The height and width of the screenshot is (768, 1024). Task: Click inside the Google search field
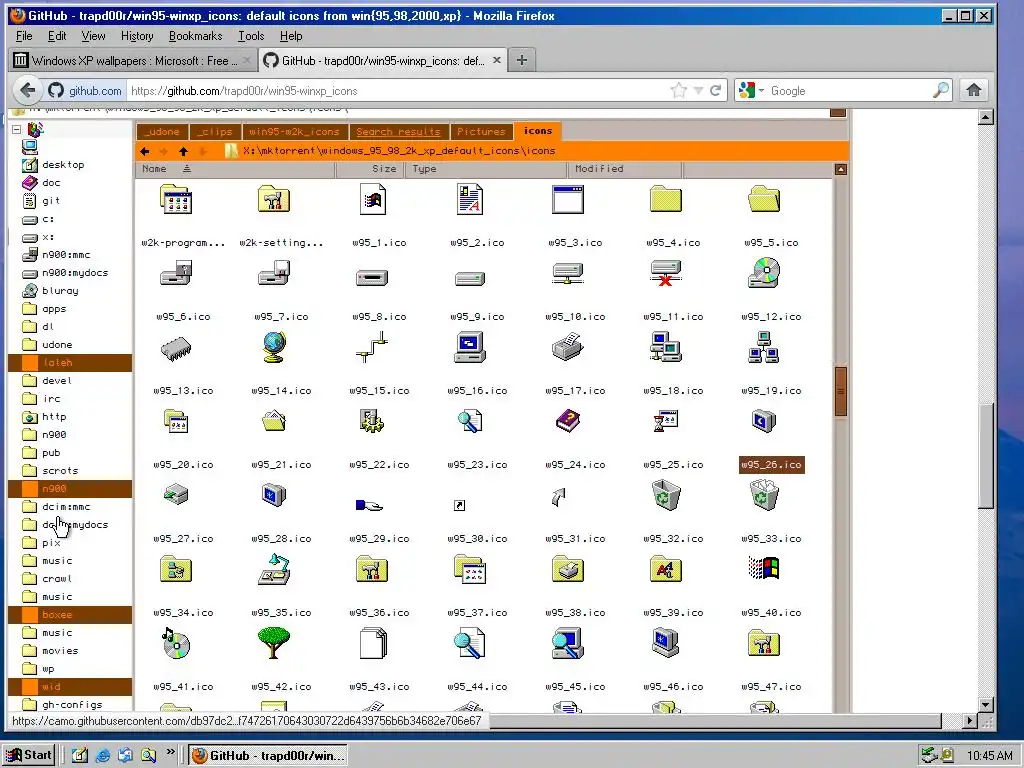tap(849, 91)
